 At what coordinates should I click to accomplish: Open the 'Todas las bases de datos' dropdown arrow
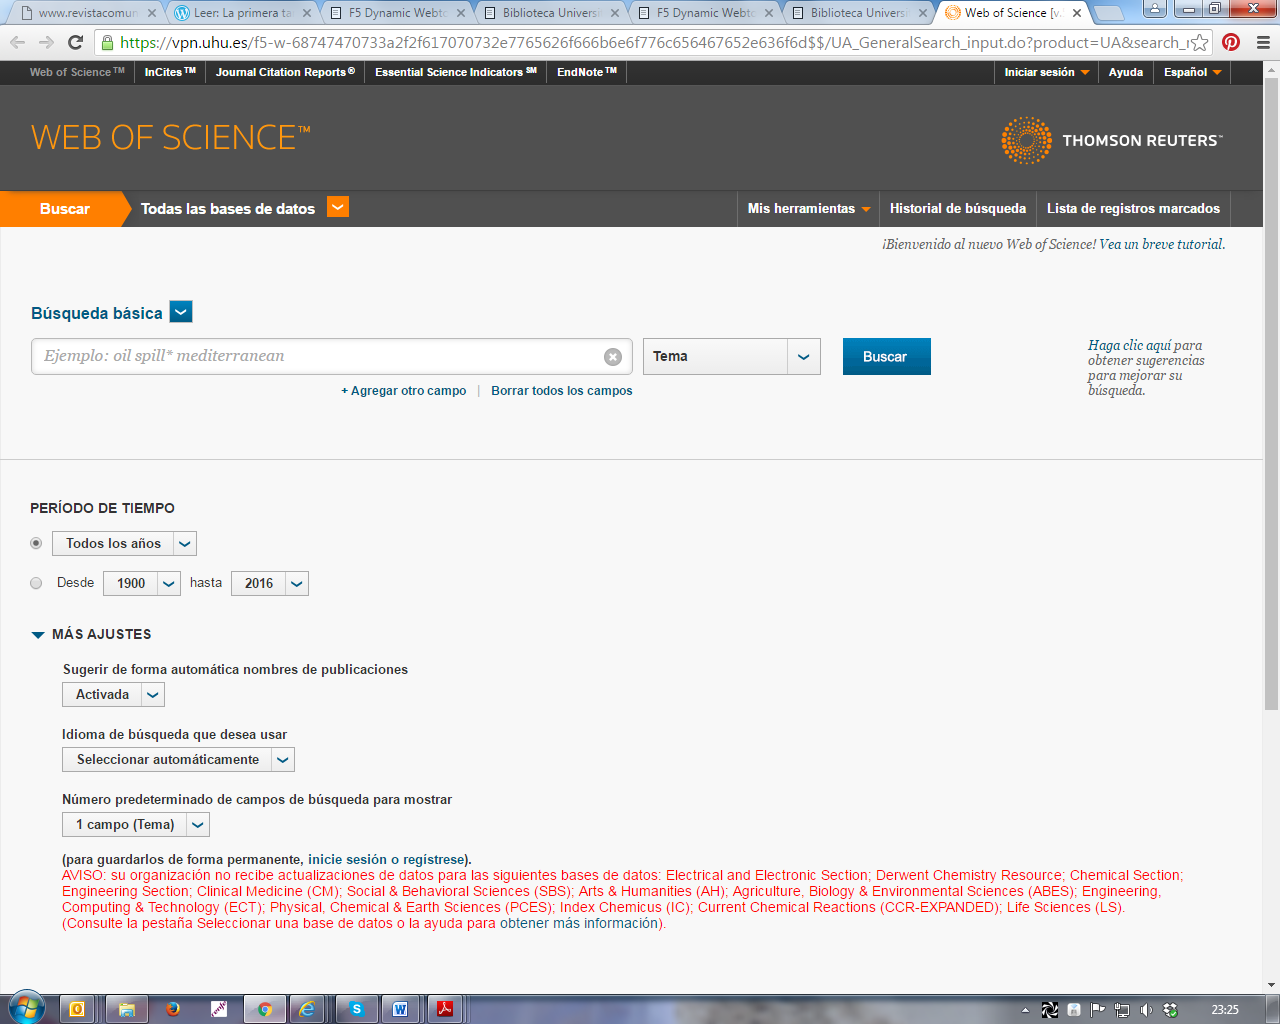[x=338, y=207]
